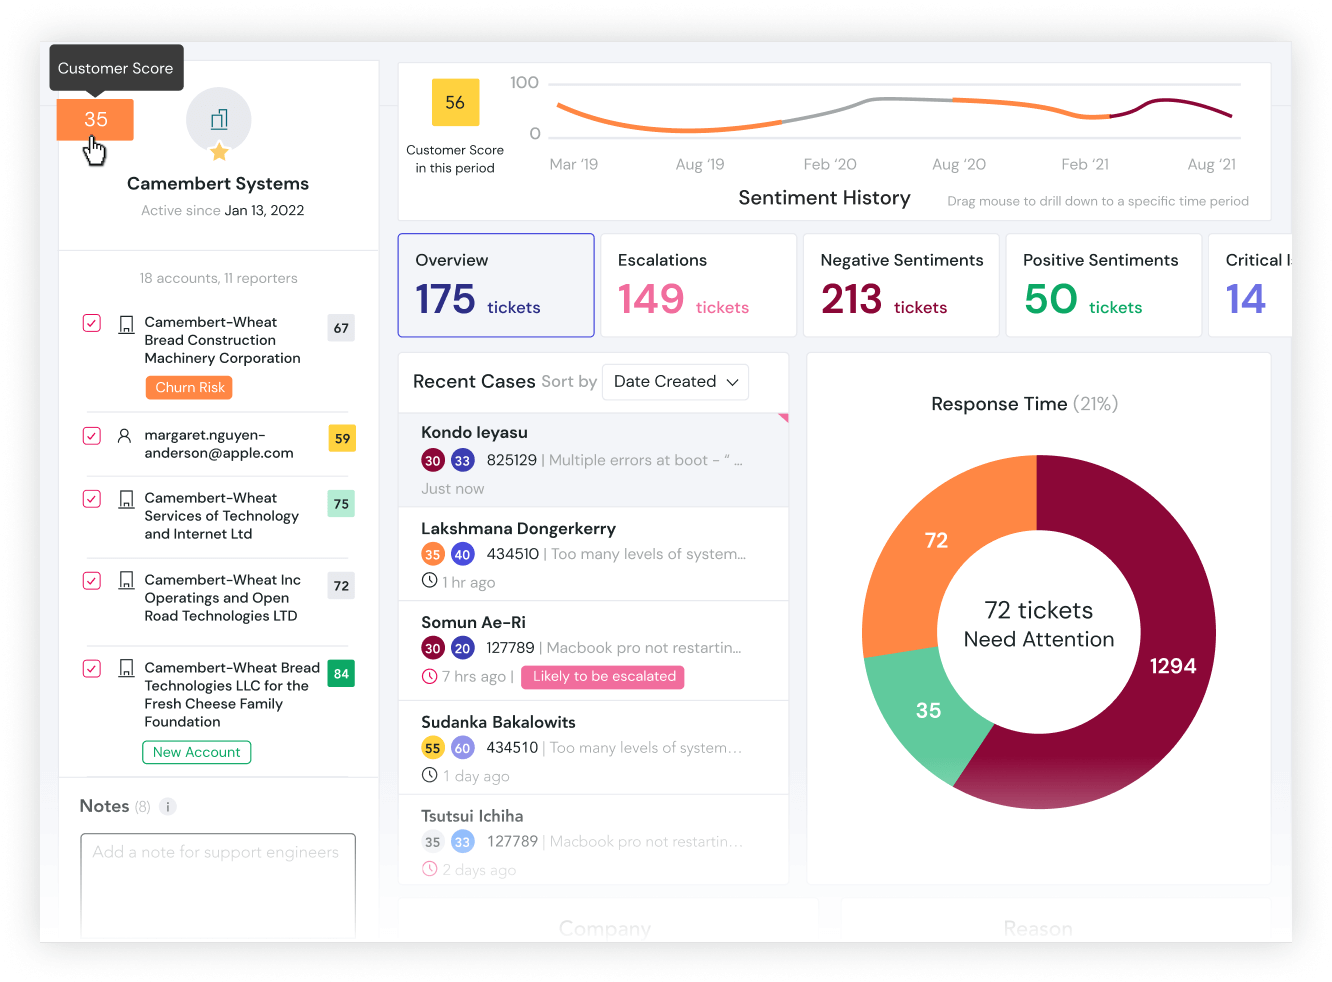Click building icon beside Camembert-Wheat Bread Construction
Viewport: 1332px width, 982px height.
(x=126, y=324)
